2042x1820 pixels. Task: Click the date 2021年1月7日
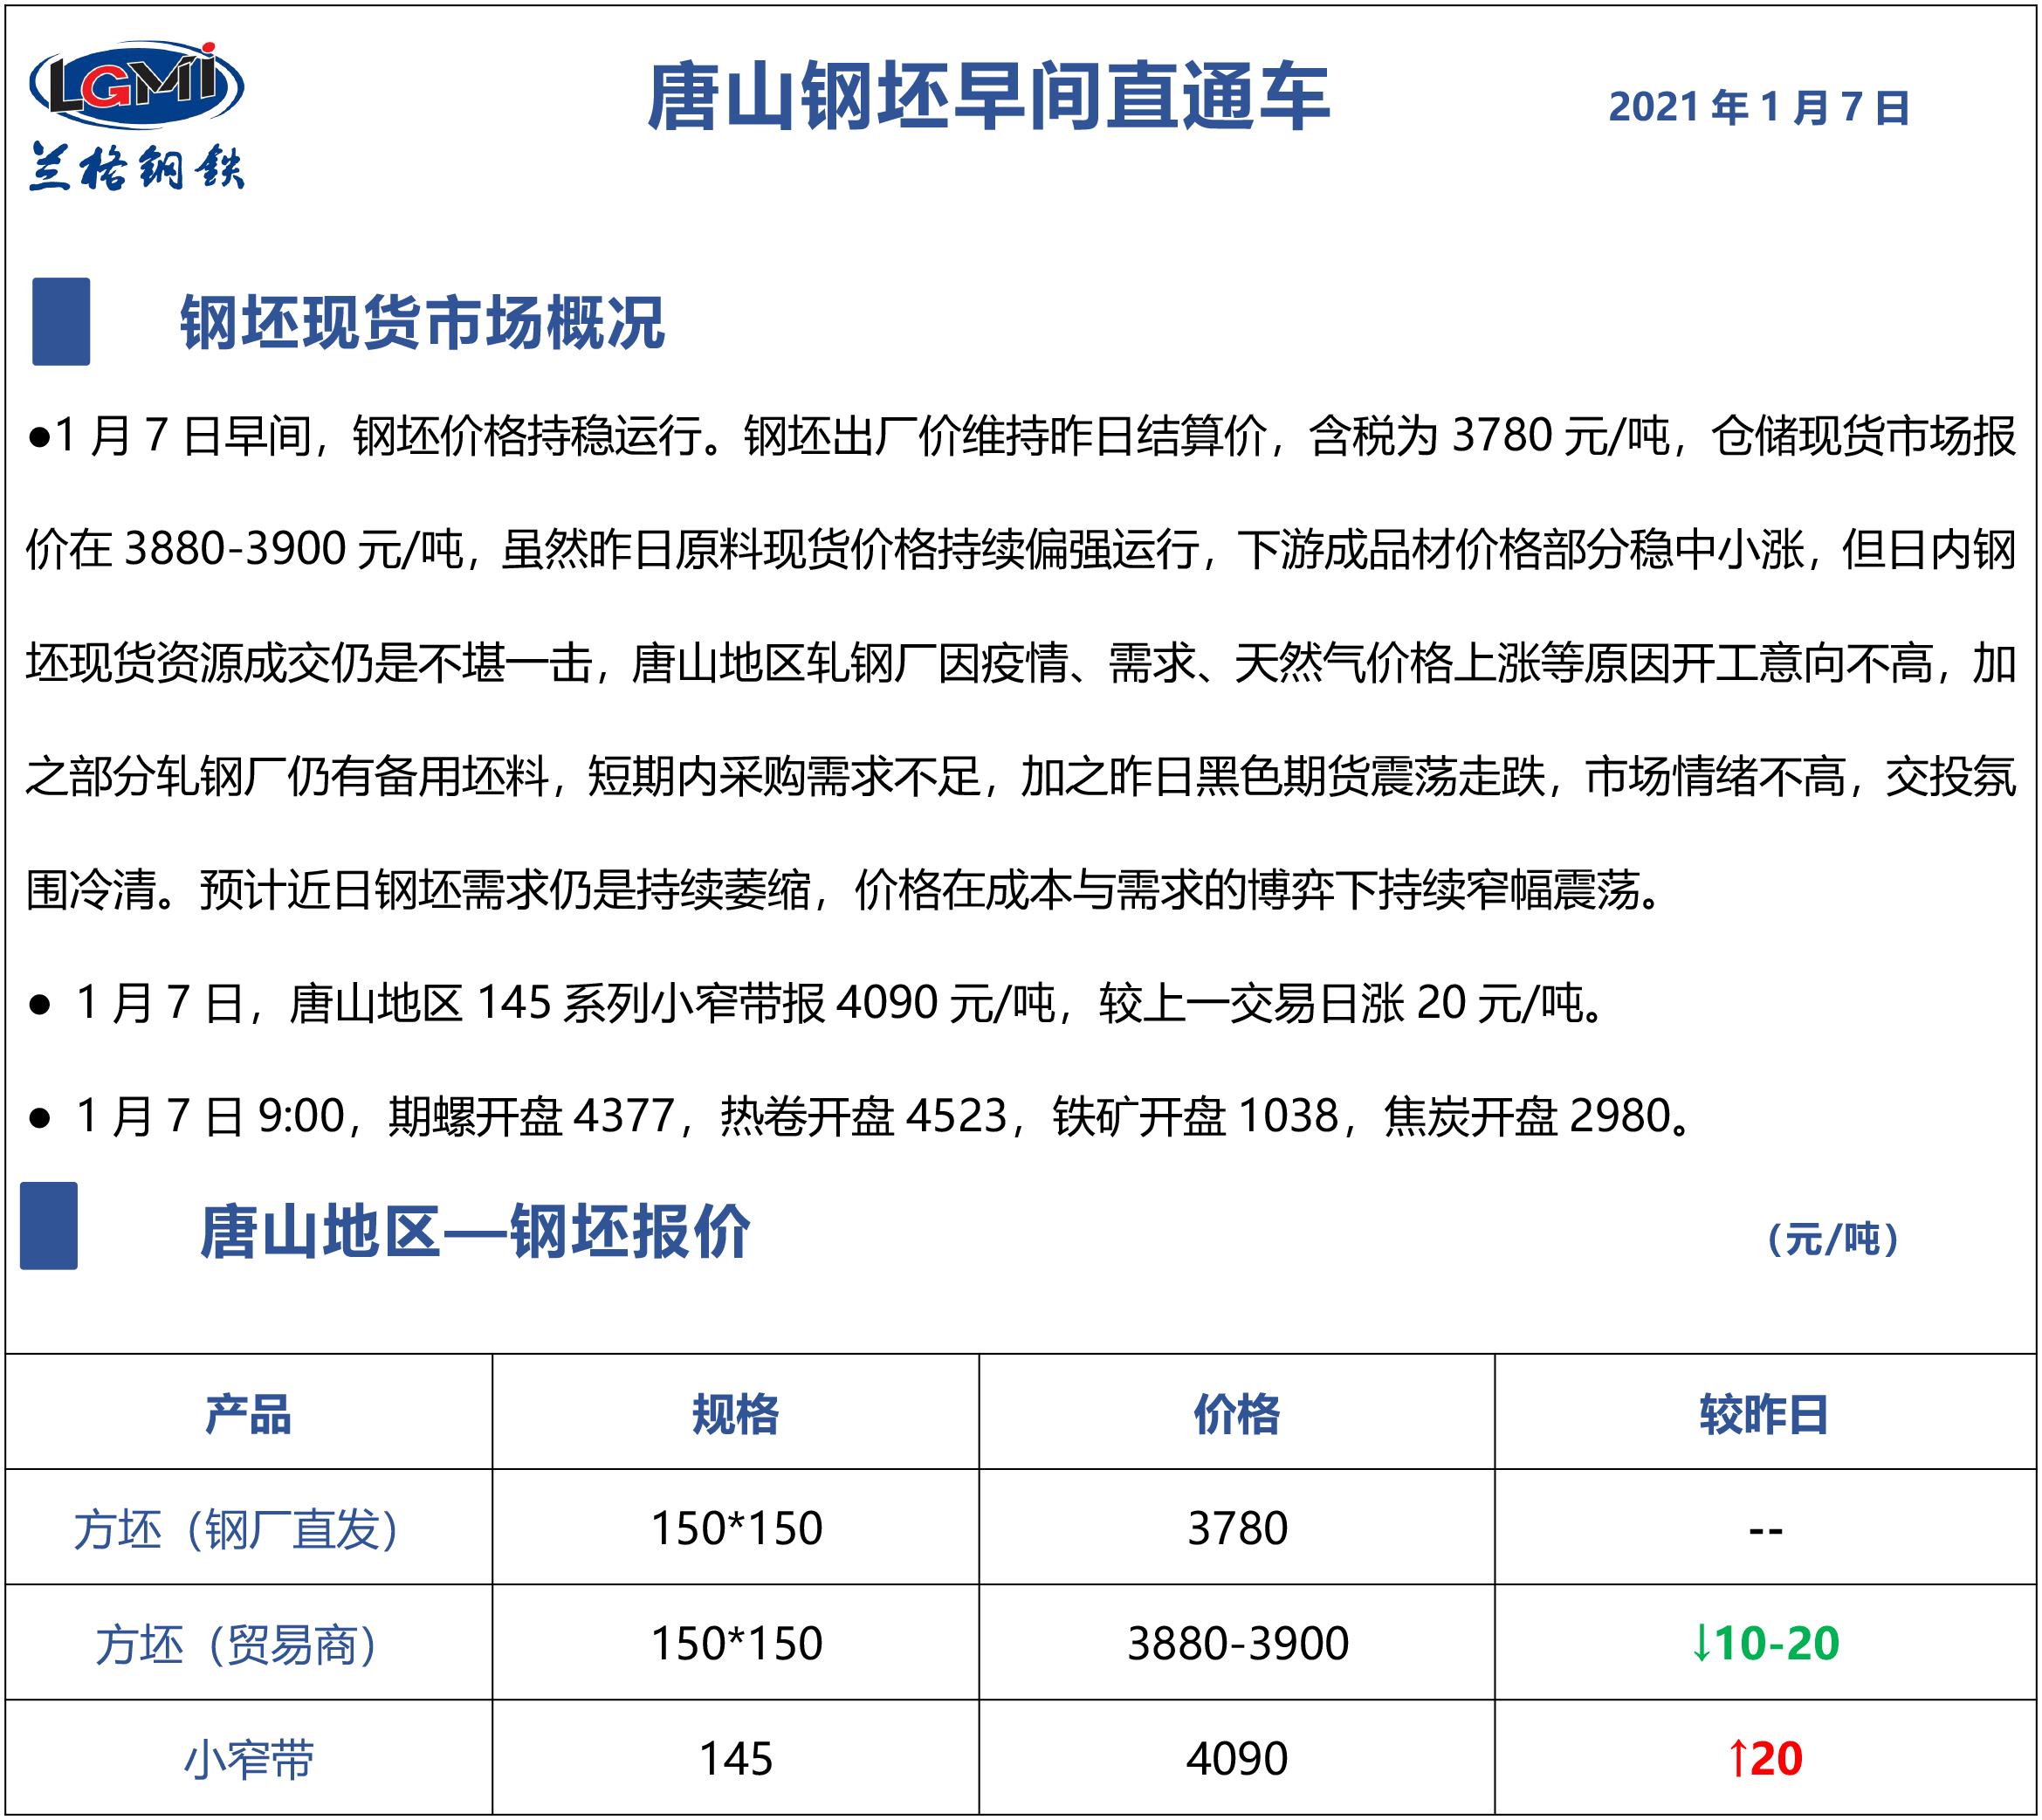[x=1759, y=107]
